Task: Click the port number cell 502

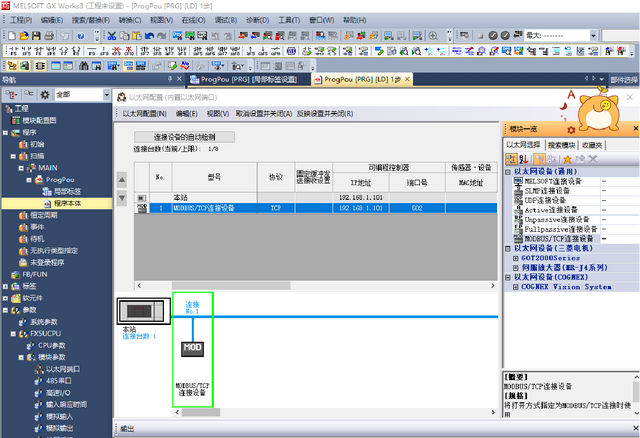Action: [x=417, y=208]
